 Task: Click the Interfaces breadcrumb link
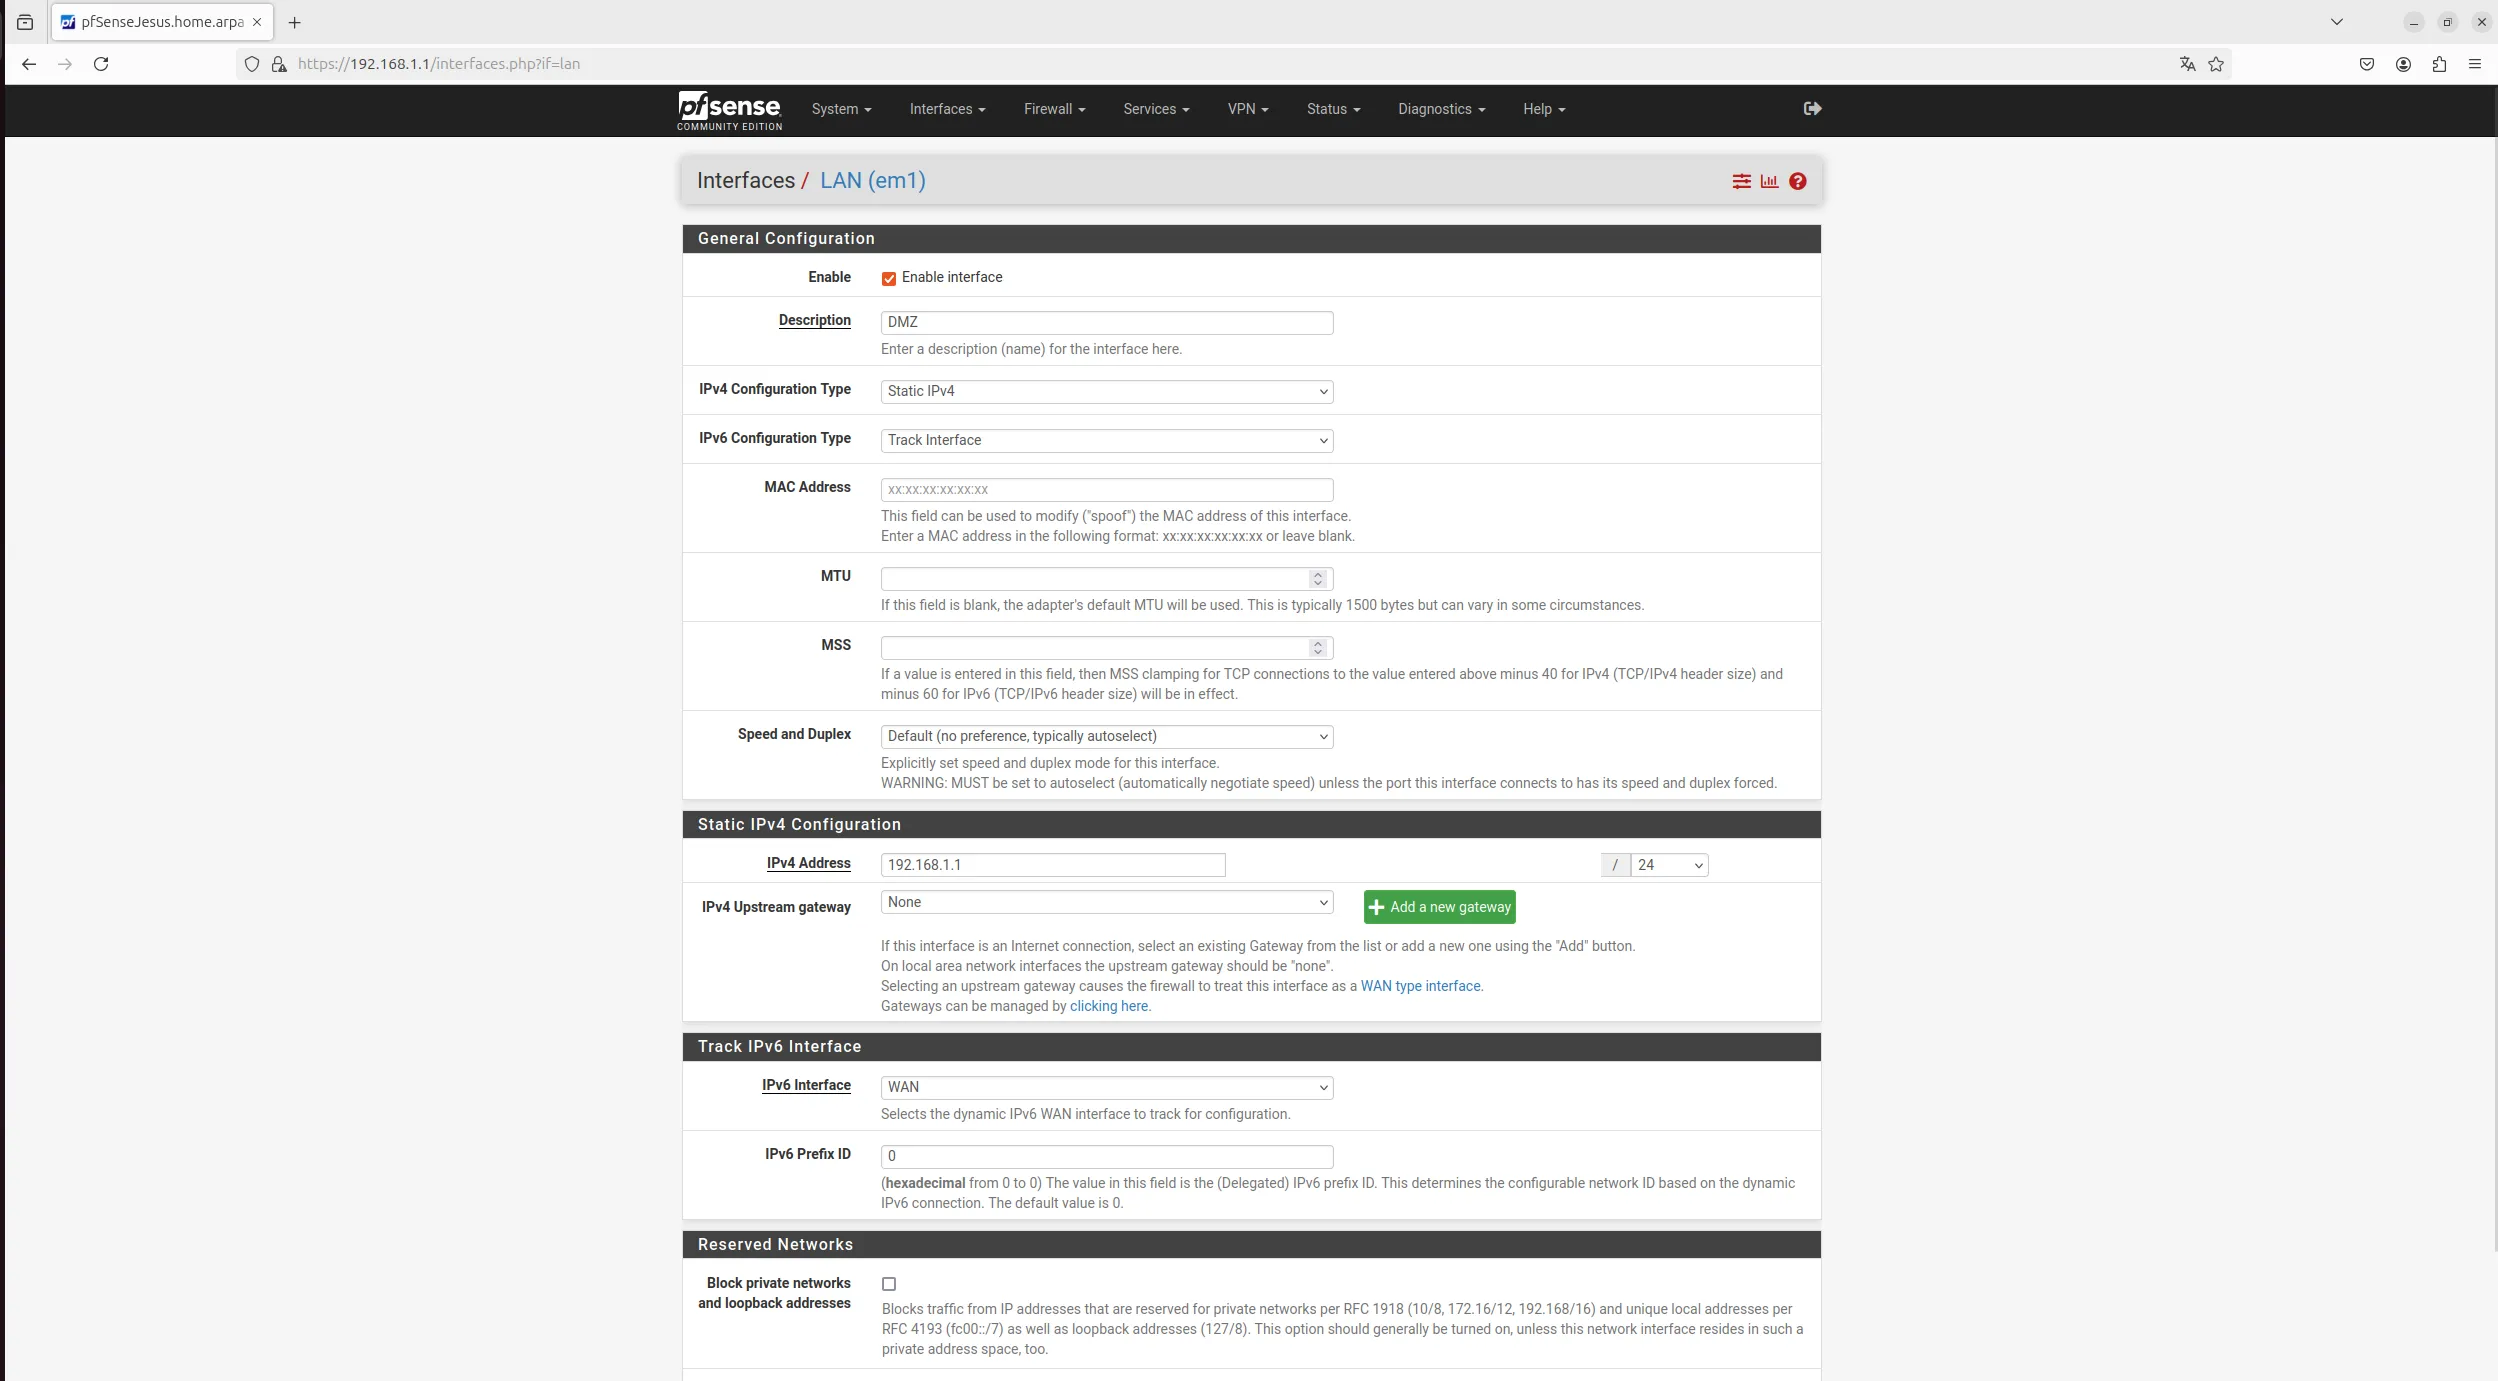[x=746, y=181]
